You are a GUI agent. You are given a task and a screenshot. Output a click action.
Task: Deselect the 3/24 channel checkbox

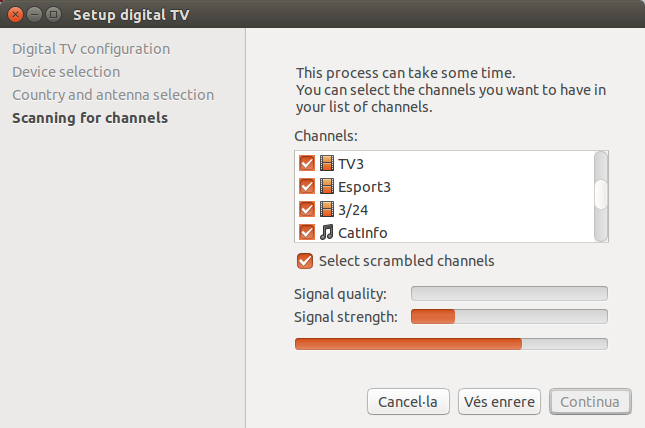(x=307, y=209)
